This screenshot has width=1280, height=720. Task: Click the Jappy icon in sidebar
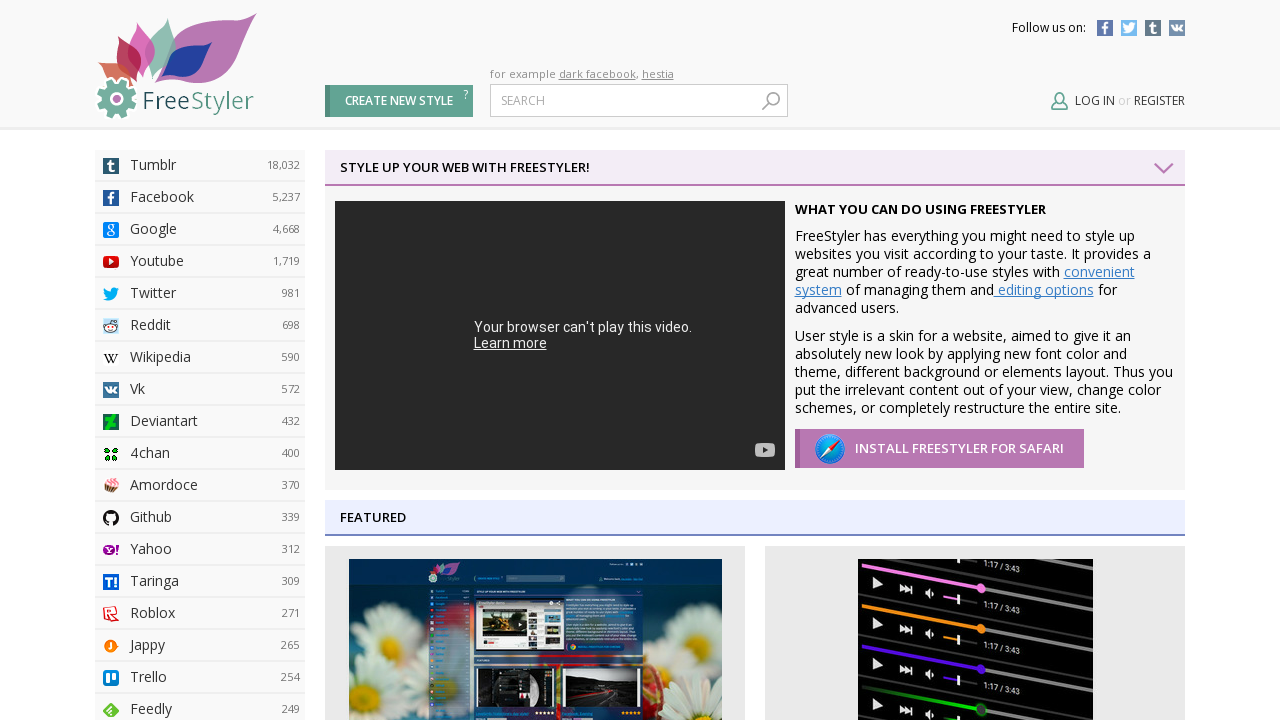111,646
